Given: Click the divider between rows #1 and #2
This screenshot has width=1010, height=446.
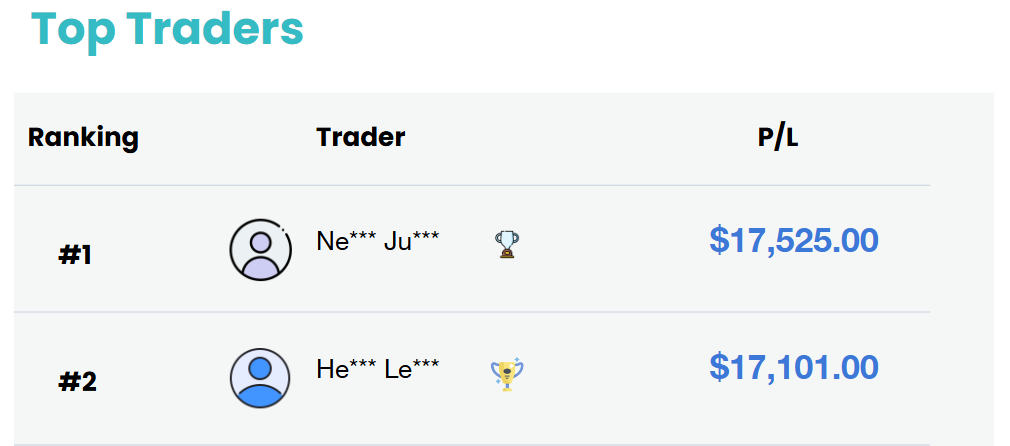Looking at the screenshot, I should 472,312.
